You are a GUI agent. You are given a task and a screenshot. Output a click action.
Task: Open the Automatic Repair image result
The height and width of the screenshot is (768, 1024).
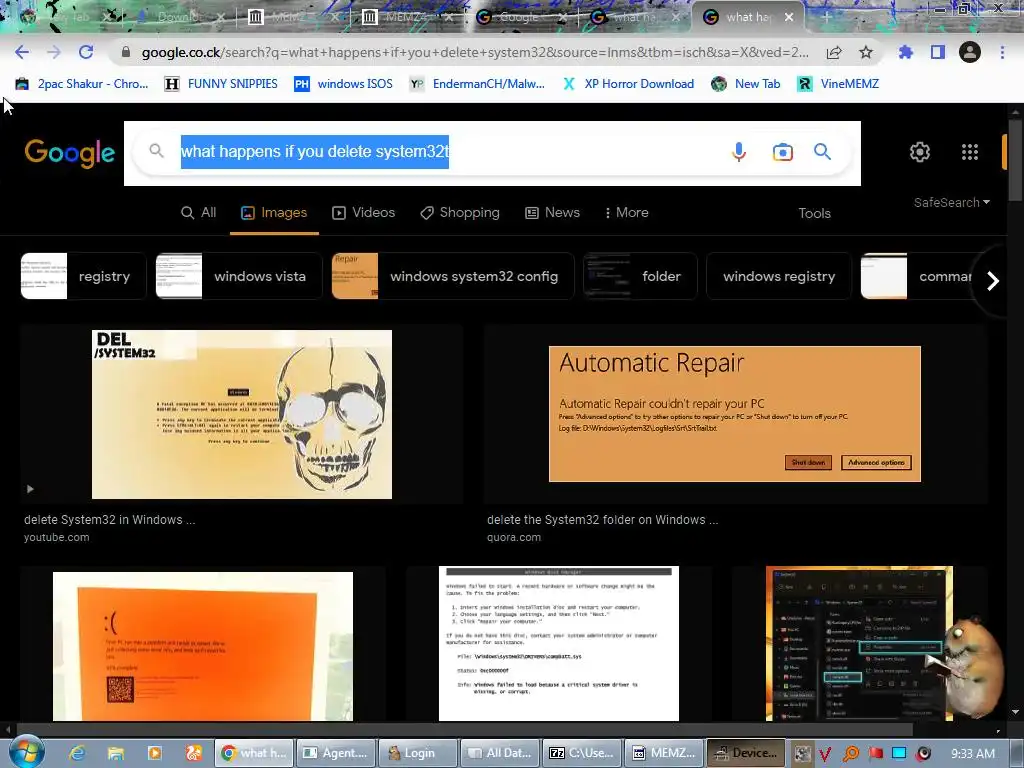coord(735,414)
